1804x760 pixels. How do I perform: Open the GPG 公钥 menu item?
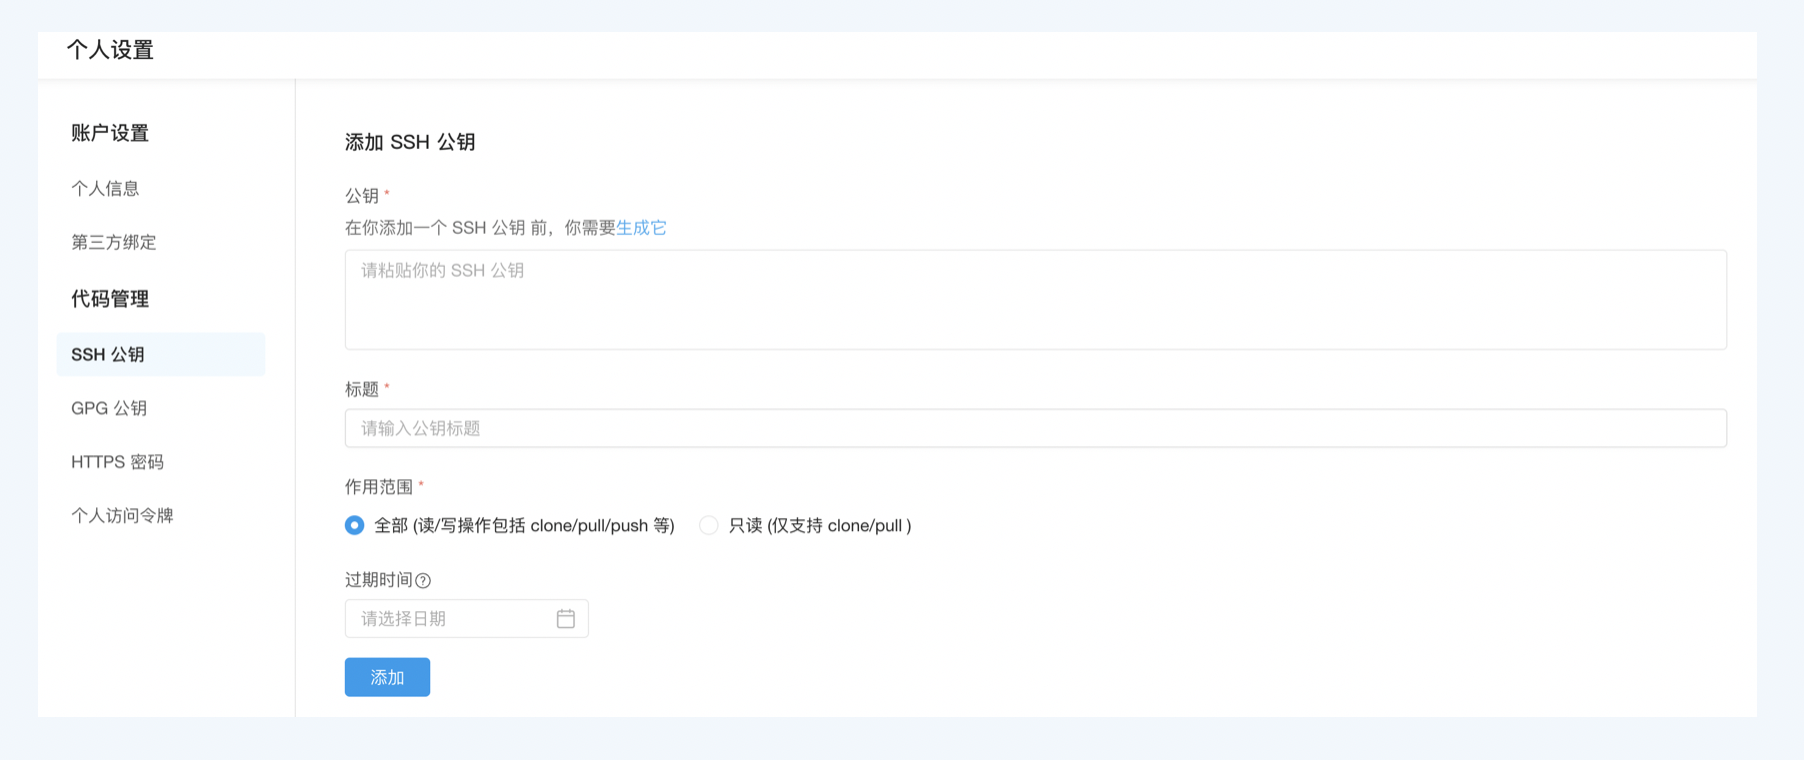tap(109, 408)
